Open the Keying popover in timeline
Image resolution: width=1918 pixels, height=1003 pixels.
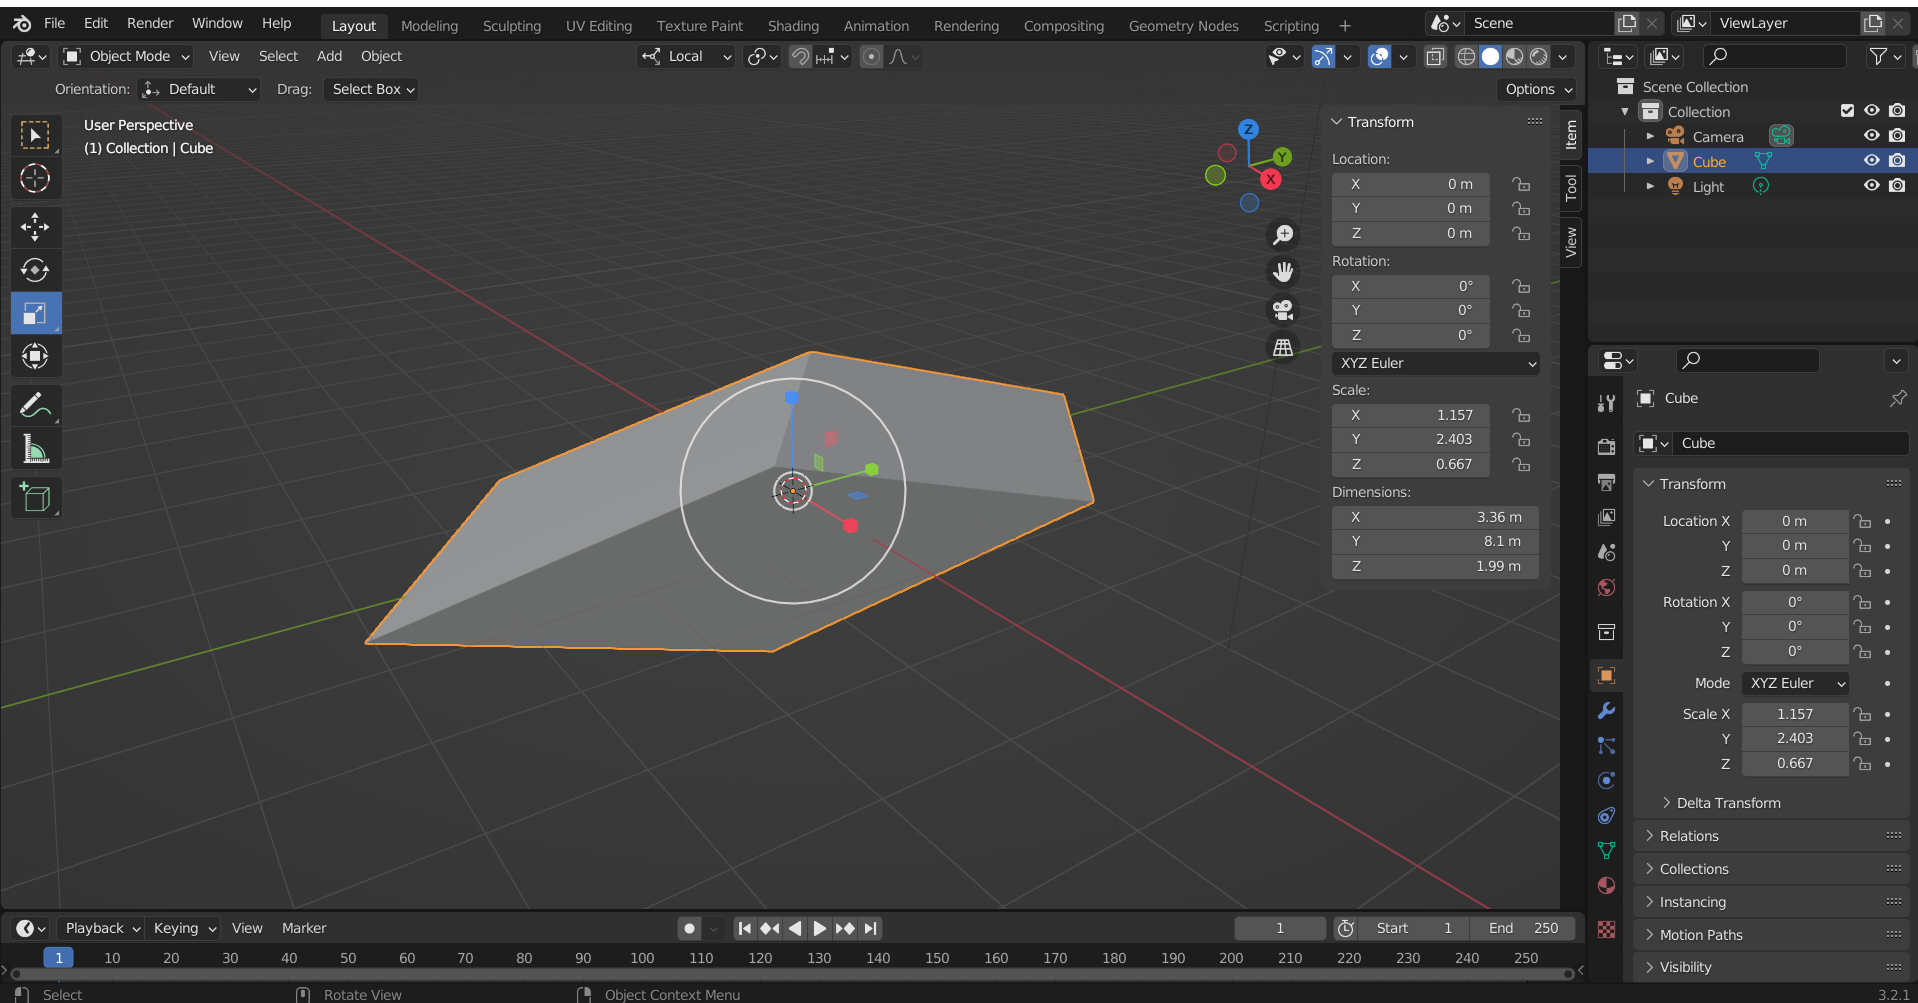[185, 928]
